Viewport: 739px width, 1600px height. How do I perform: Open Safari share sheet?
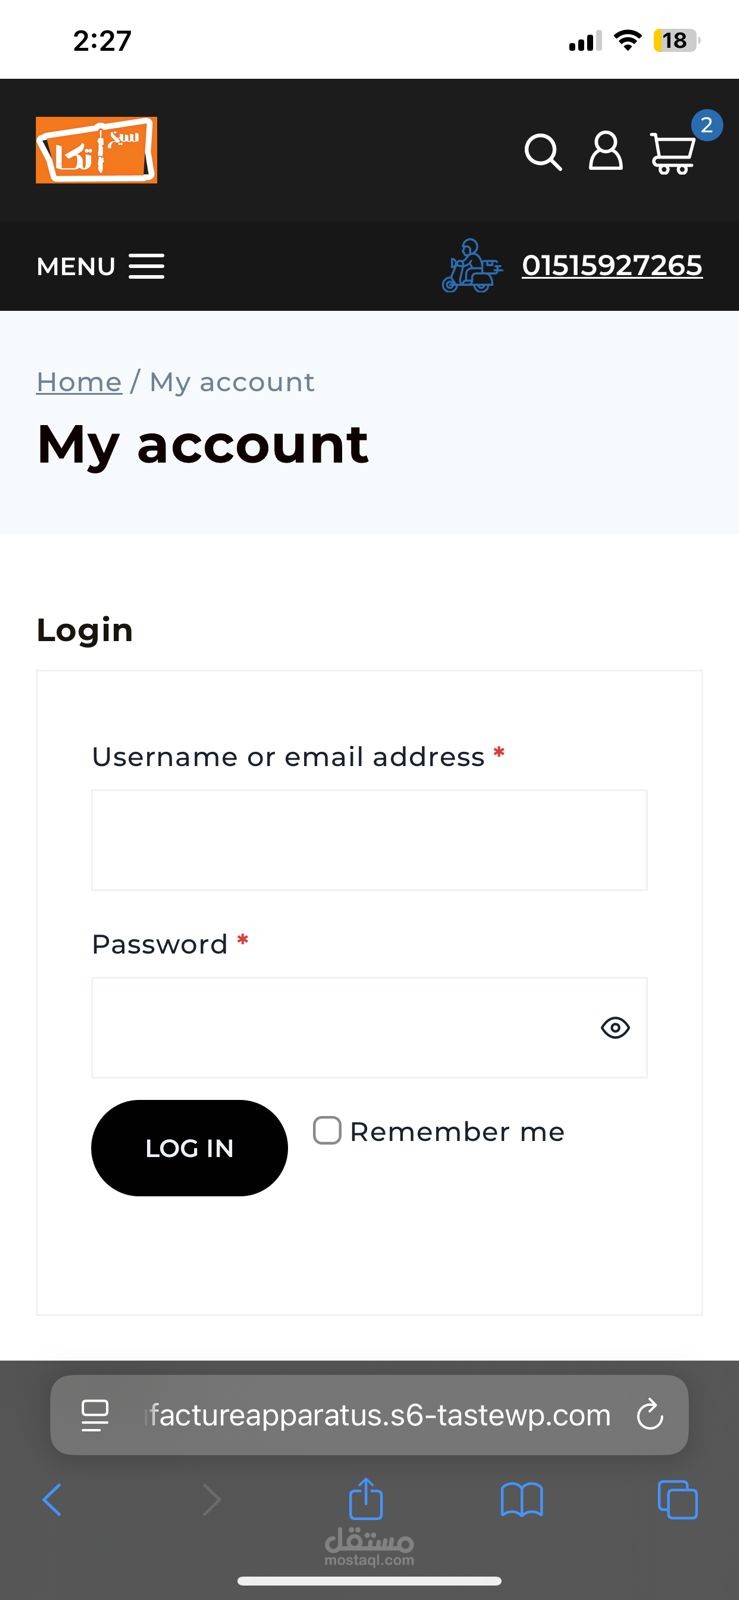[x=366, y=1499]
